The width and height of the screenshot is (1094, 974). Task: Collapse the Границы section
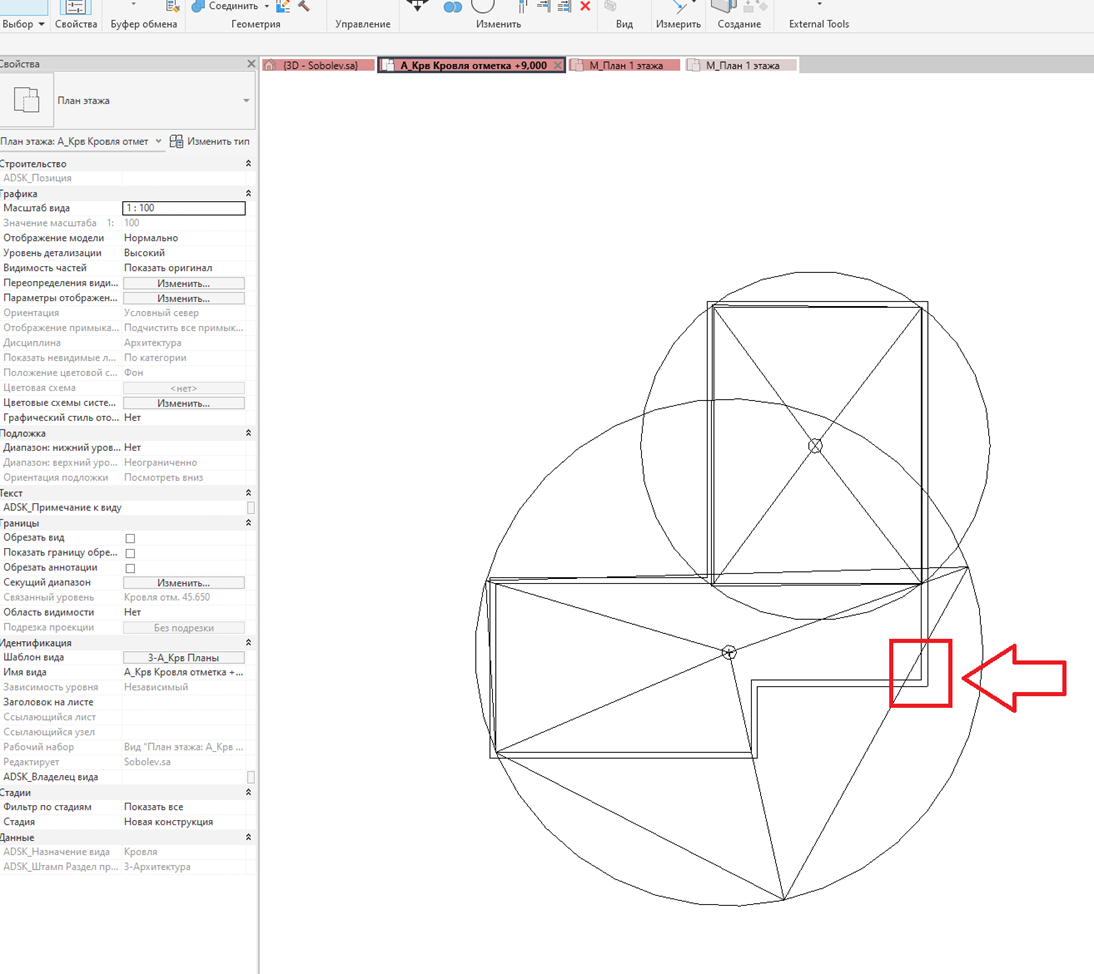click(248, 523)
